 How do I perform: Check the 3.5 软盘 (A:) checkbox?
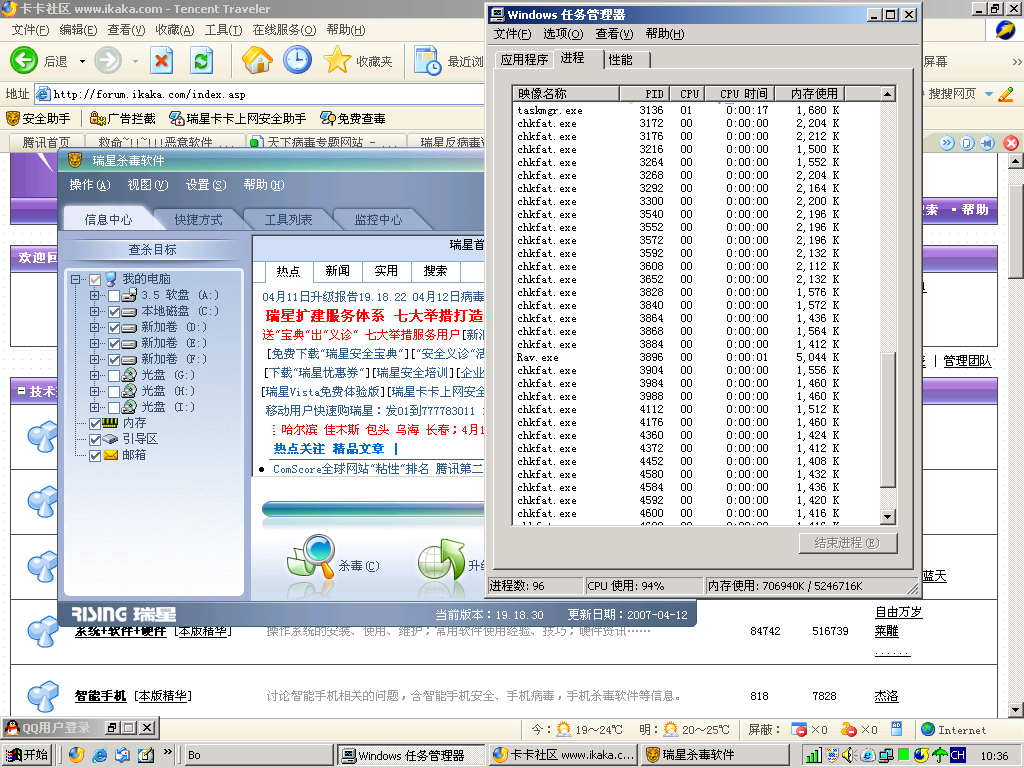[114, 295]
